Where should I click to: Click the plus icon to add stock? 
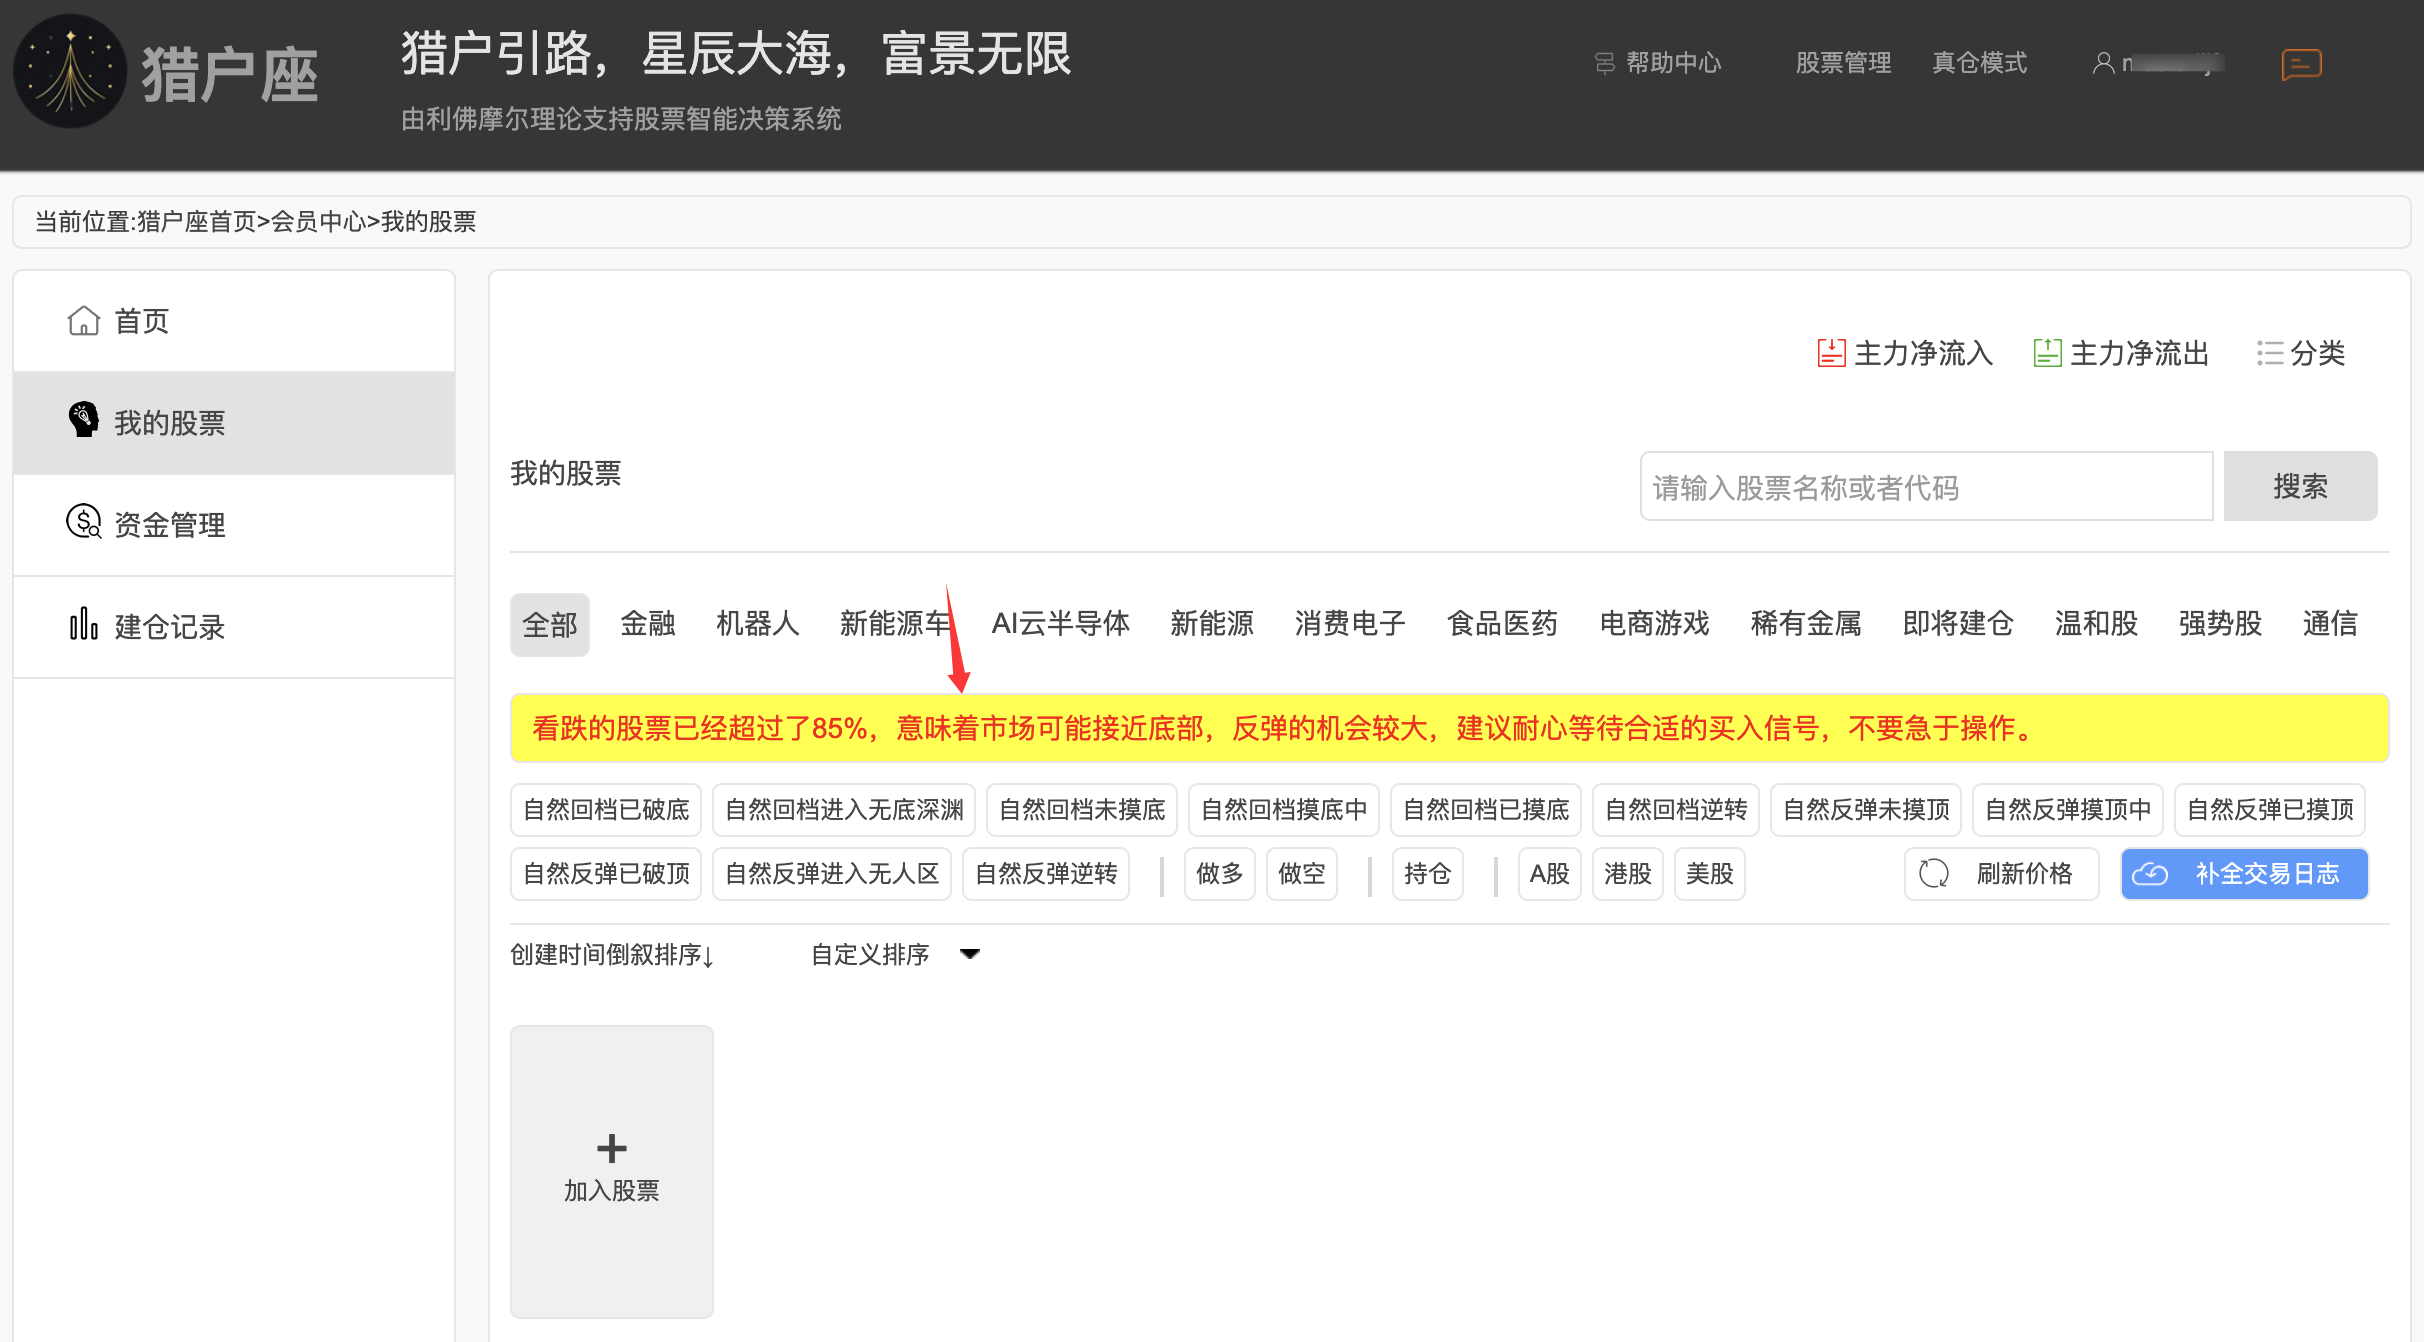tap(612, 1148)
